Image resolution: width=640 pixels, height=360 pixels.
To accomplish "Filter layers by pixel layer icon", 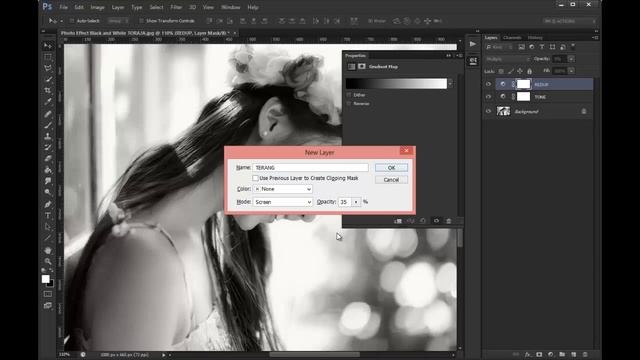I will (x=522, y=47).
